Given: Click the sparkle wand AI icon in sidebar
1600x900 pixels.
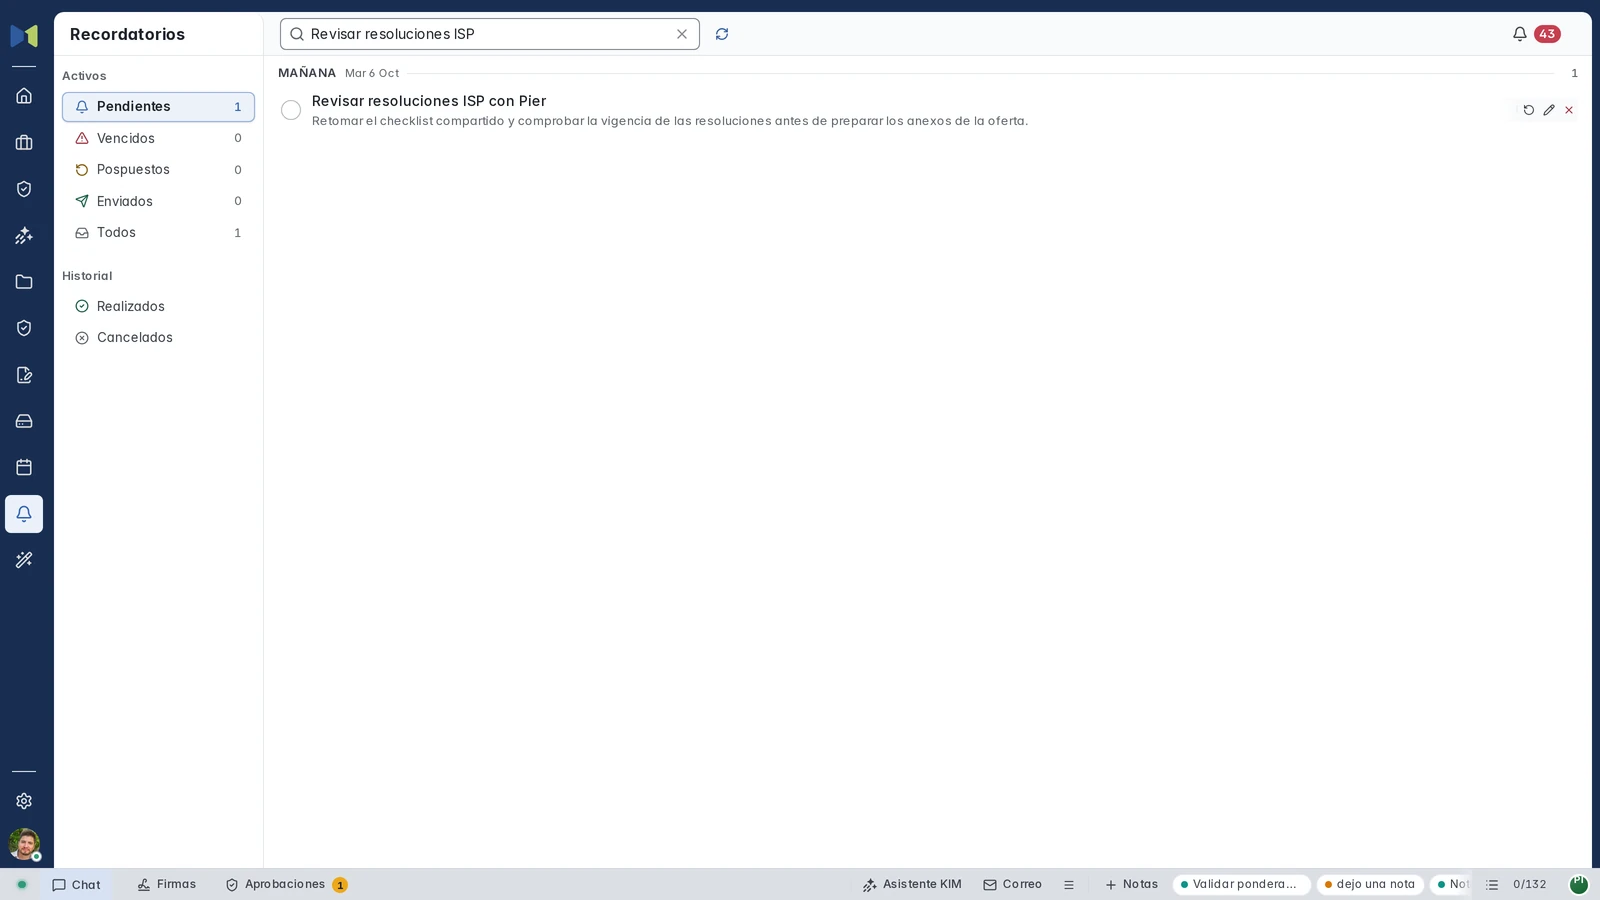Looking at the screenshot, I should [x=24, y=236].
